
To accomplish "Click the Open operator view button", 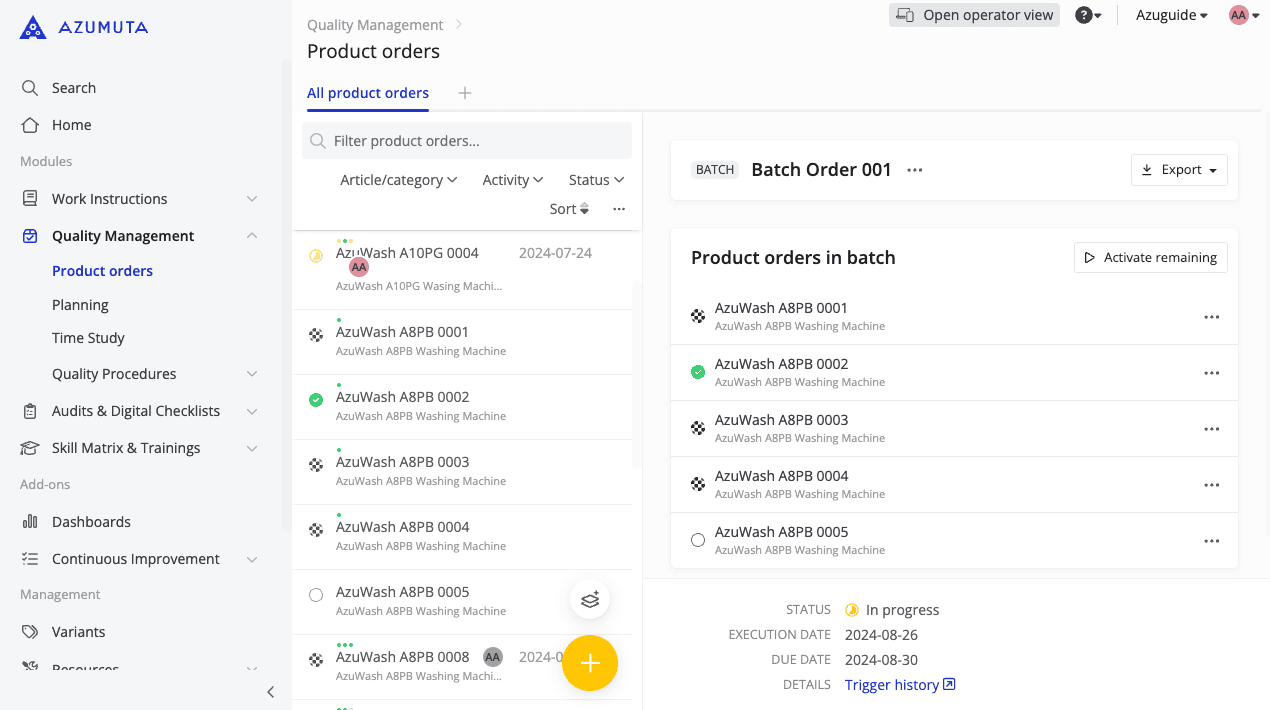I will tap(974, 15).
